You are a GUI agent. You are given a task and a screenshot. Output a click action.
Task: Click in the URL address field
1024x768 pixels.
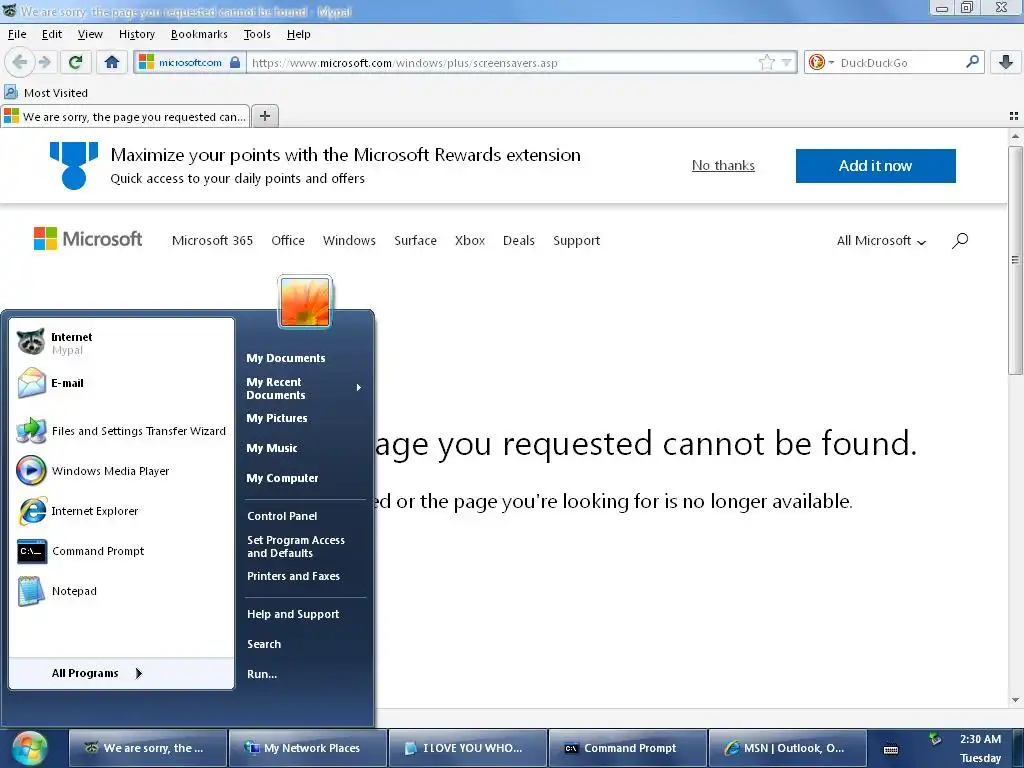point(503,63)
